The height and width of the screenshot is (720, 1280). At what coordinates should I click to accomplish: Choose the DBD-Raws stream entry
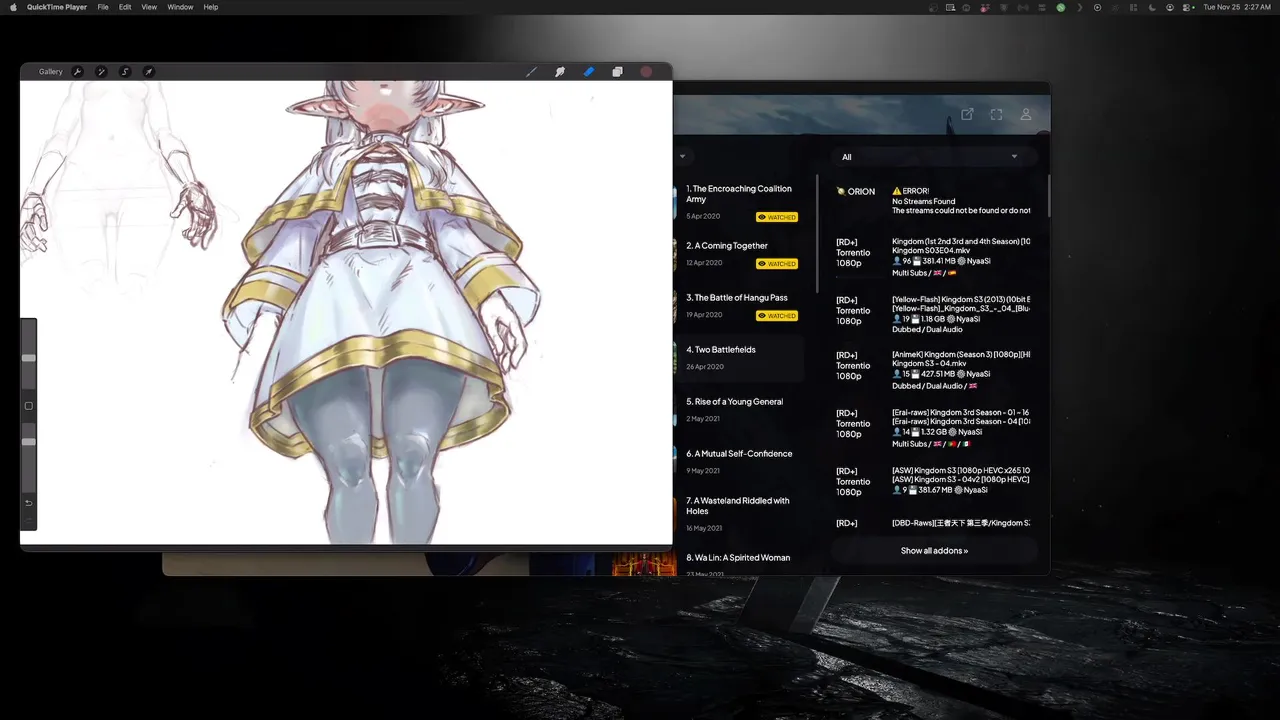pyautogui.click(x=932, y=523)
